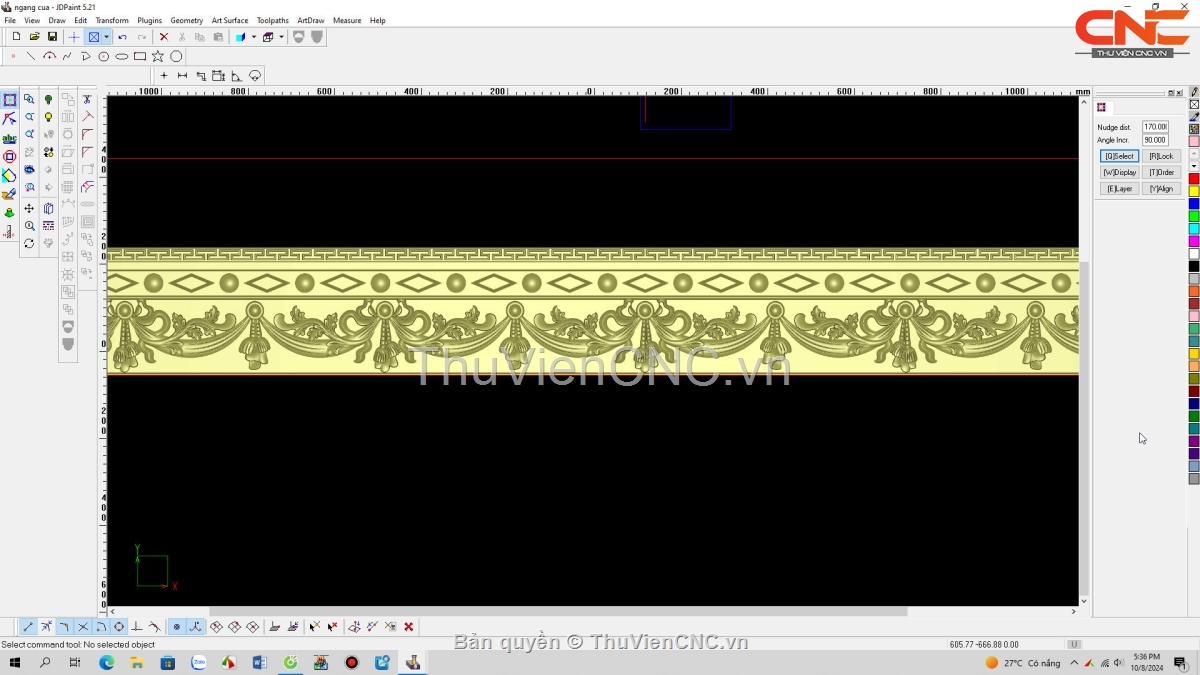Toggle midpoint snap in bottom toolbar
Image resolution: width=1200 pixels, height=675 pixels.
[x=46, y=627]
